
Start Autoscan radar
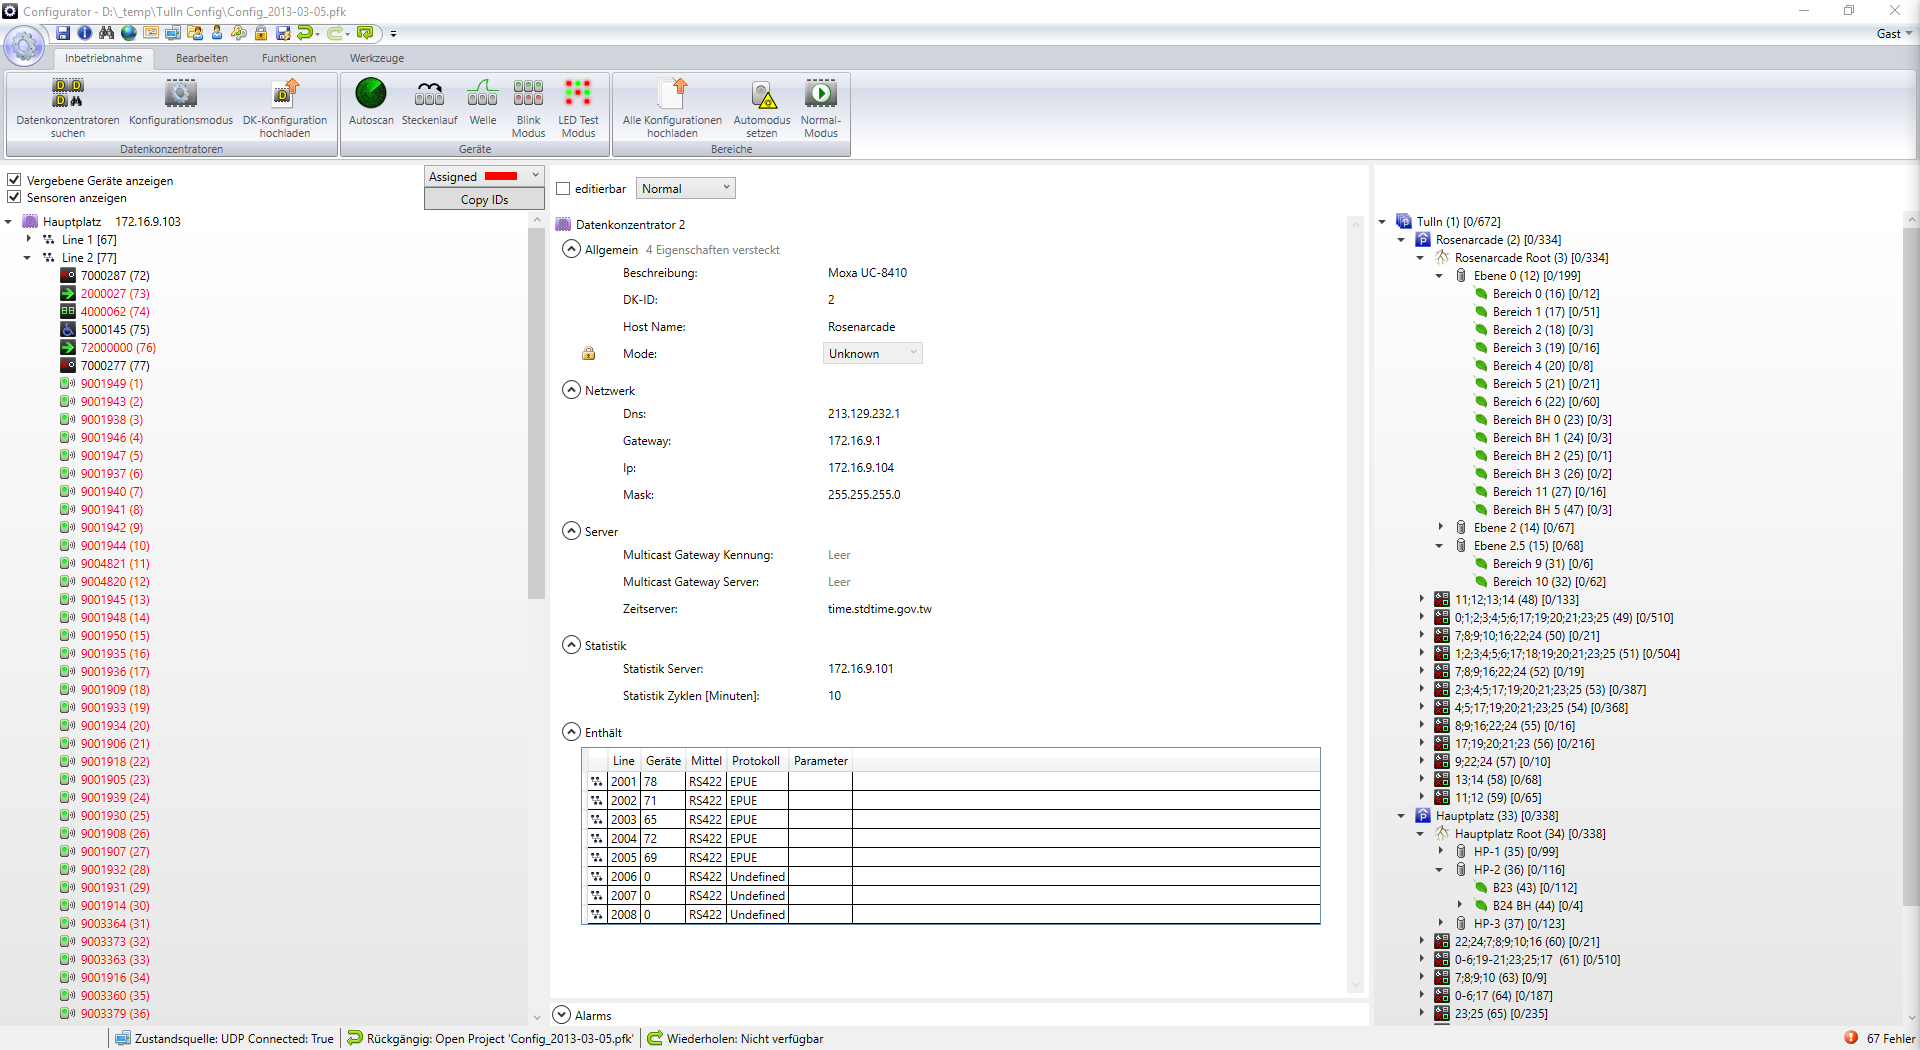[x=371, y=102]
